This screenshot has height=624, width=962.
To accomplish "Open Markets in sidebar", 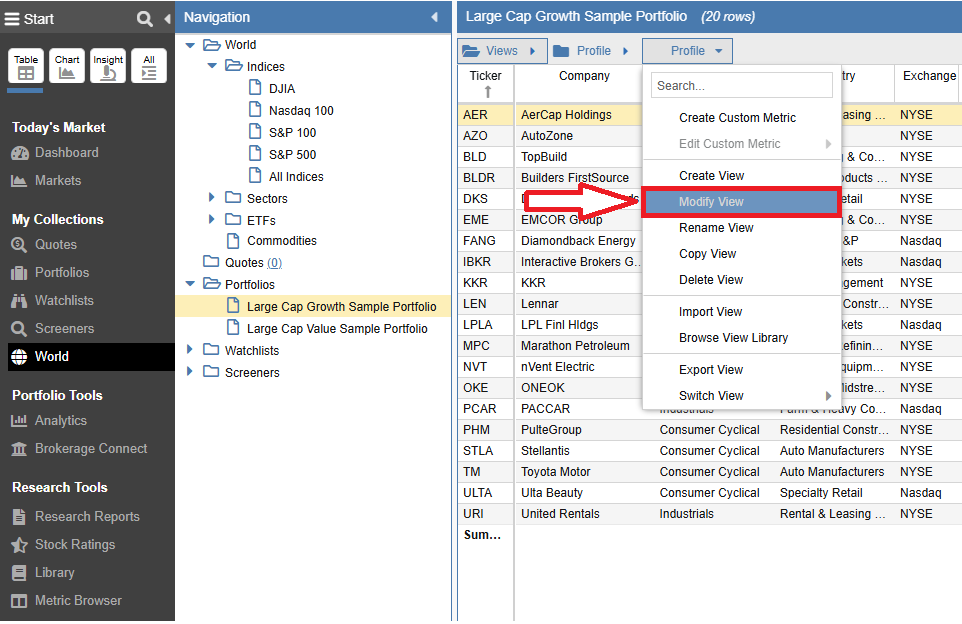I will (46, 180).
